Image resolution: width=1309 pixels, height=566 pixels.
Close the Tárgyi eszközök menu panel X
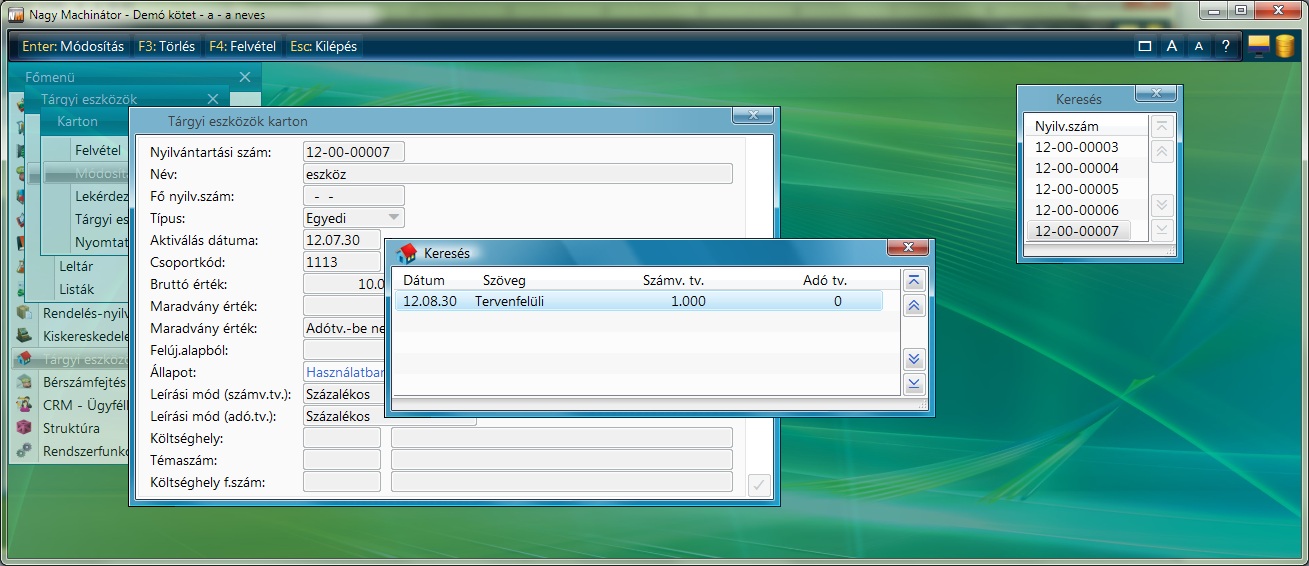(212, 99)
